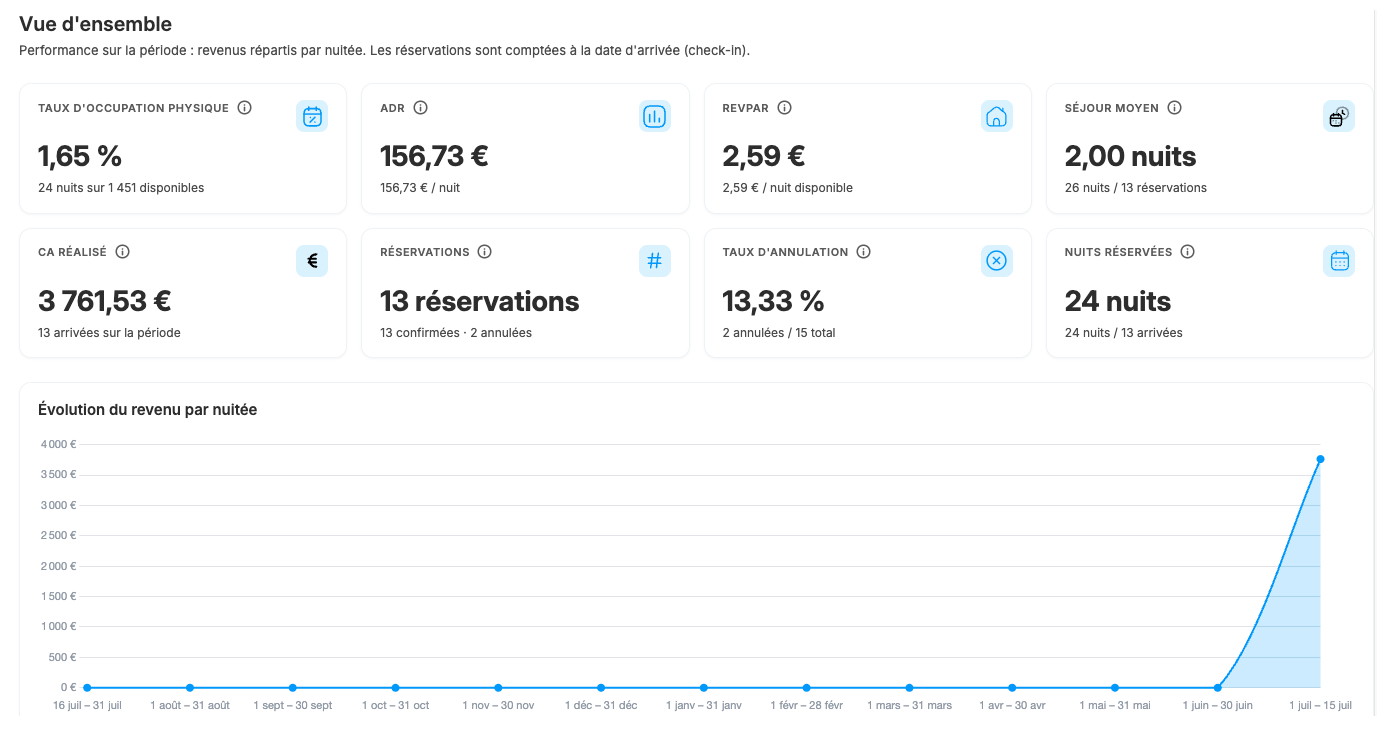Image resolution: width=1377 pixels, height=734 pixels.
Task: Click the 13 réservations value
Action: [x=480, y=301]
